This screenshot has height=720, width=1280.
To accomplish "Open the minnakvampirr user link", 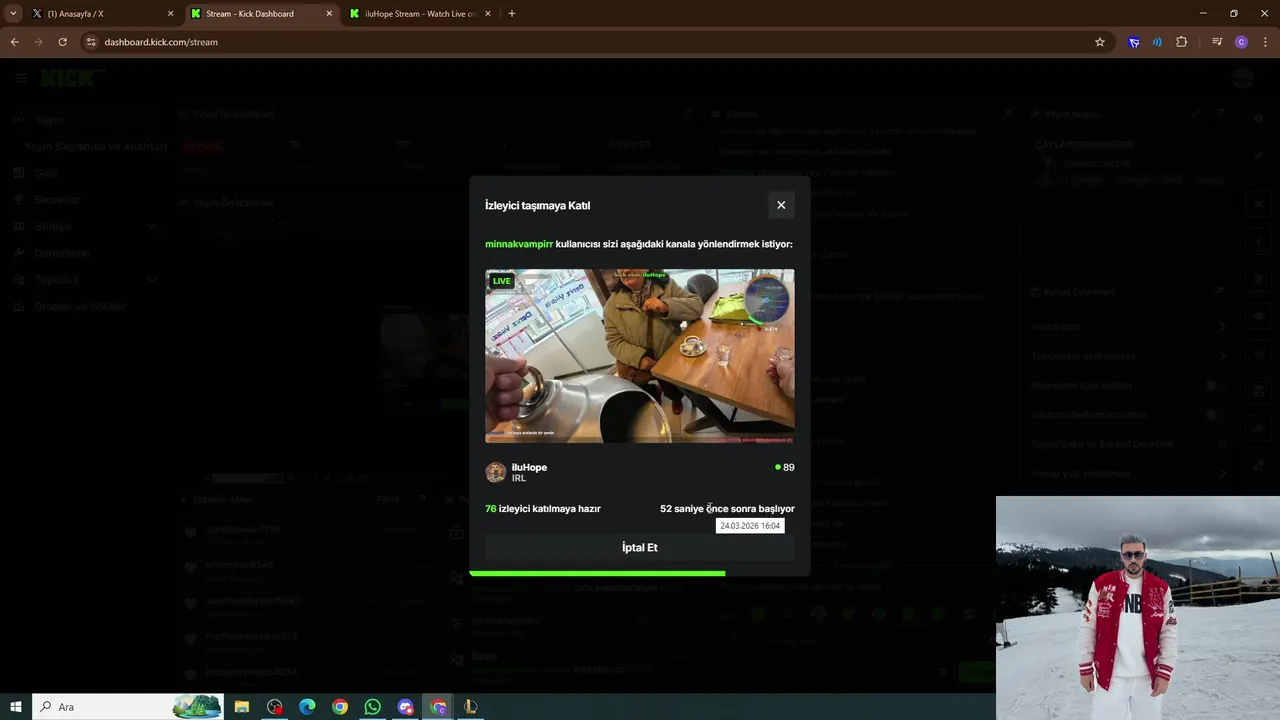I will pyautogui.click(x=519, y=244).
